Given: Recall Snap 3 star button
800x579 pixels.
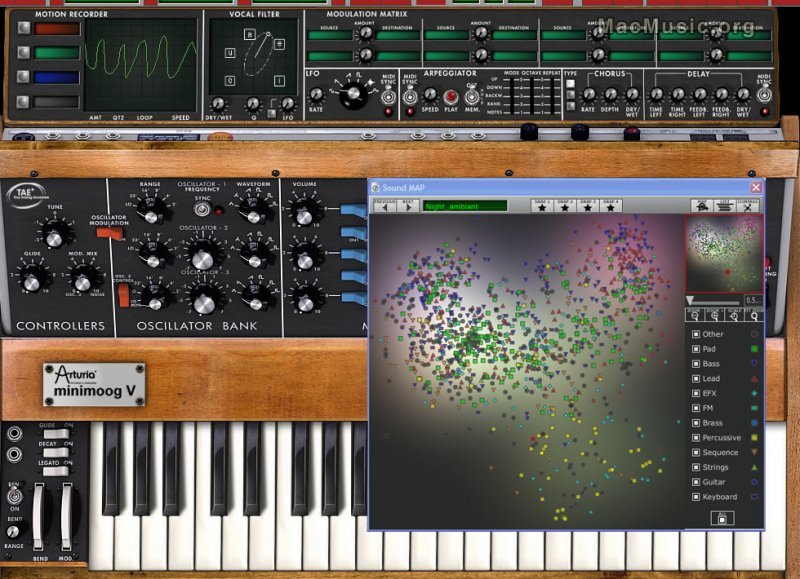Looking at the screenshot, I should 587,206.
